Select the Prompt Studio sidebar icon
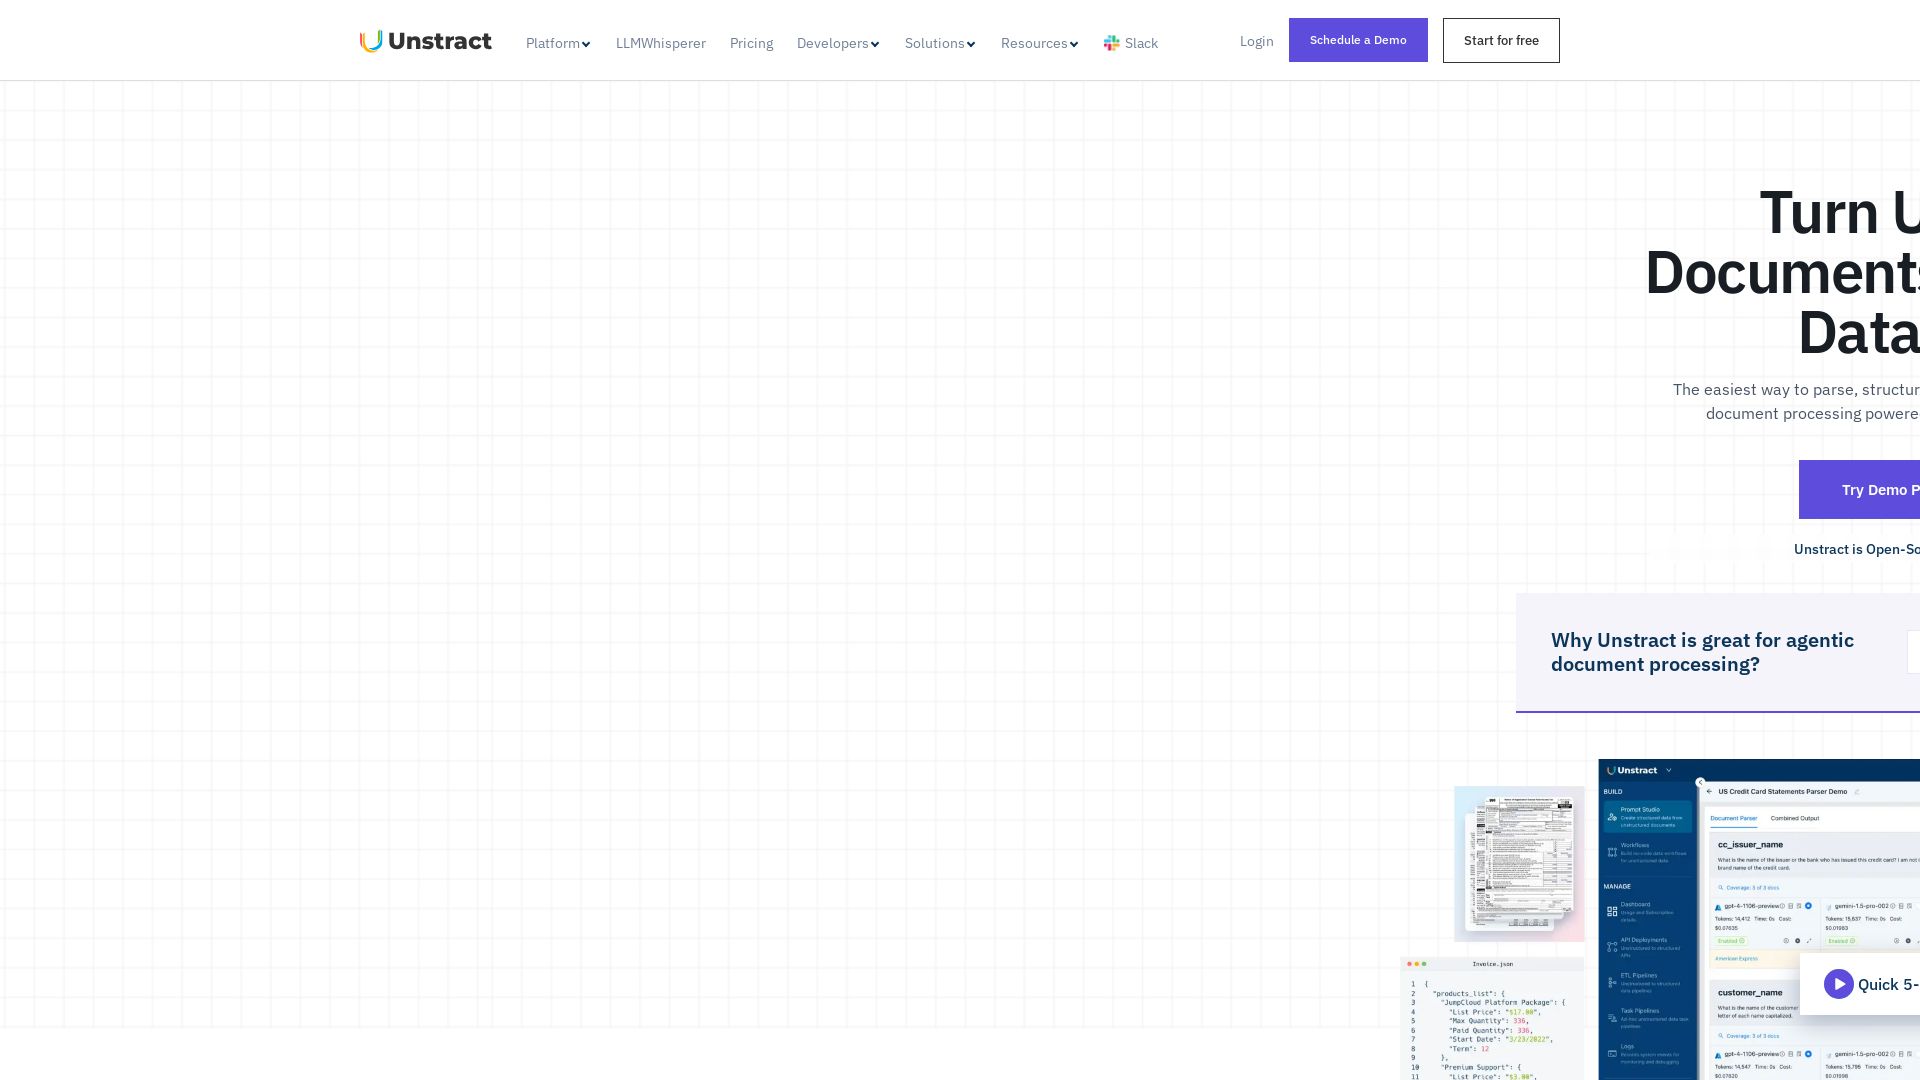The image size is (1920, 1080). pyautogui.click(x=1612, y=817)
